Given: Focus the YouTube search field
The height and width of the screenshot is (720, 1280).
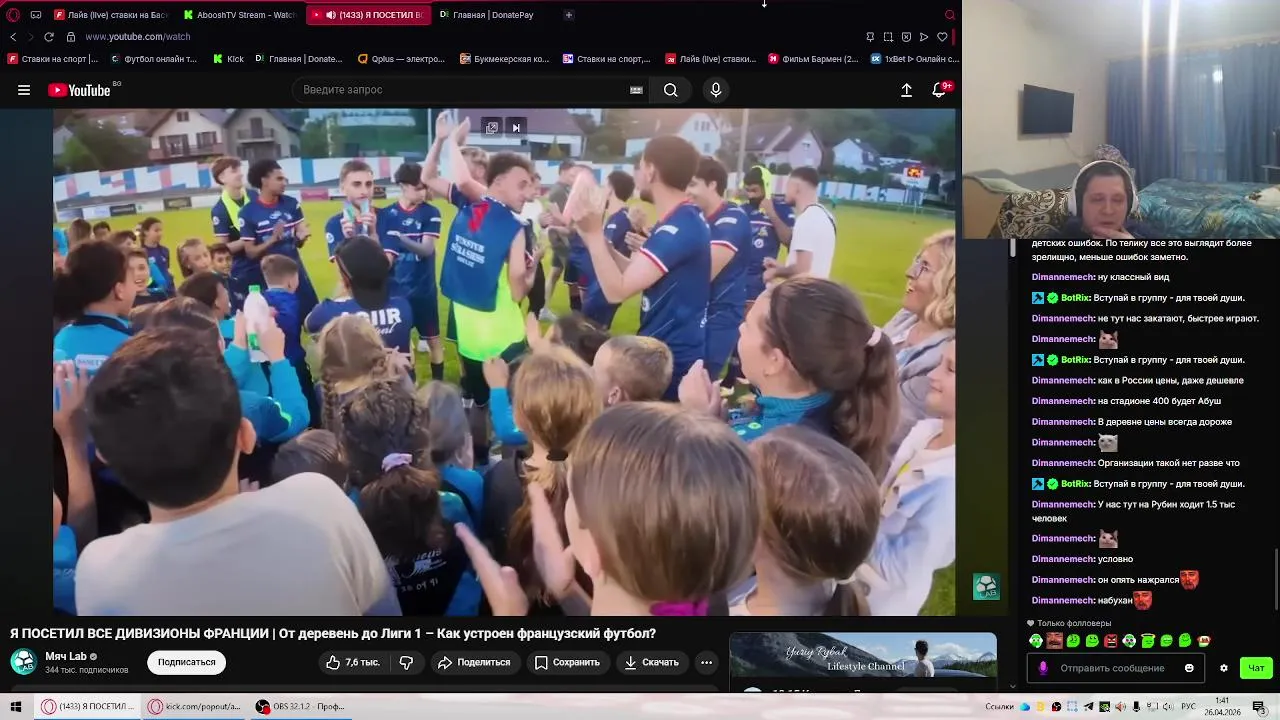Looking at the screenshot, I should coord(470,90).
